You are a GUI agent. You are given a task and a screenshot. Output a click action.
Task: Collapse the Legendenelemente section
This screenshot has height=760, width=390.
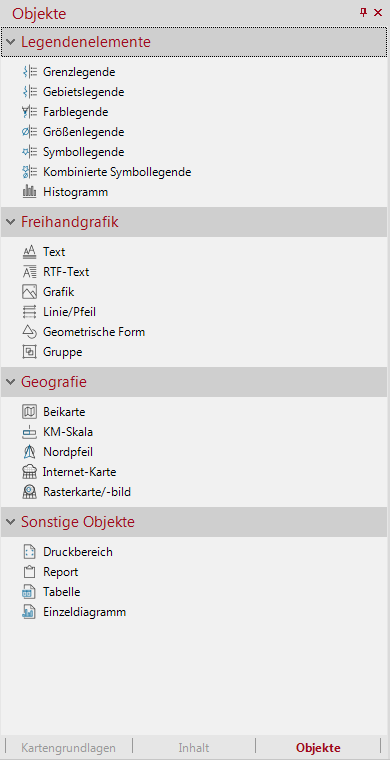pyautogui.click(x=10, y=42)
